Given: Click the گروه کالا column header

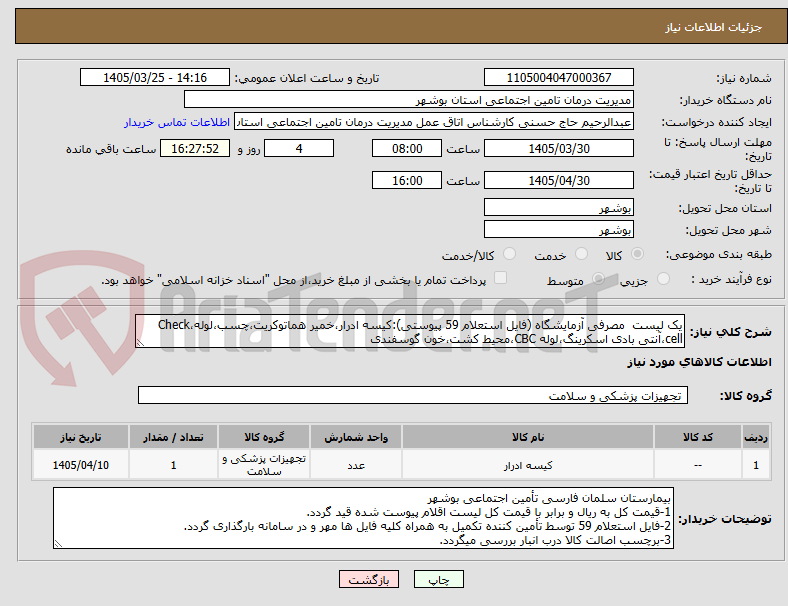Looking at the screenshot, I should pyautogui.click(x=264, y=437).
